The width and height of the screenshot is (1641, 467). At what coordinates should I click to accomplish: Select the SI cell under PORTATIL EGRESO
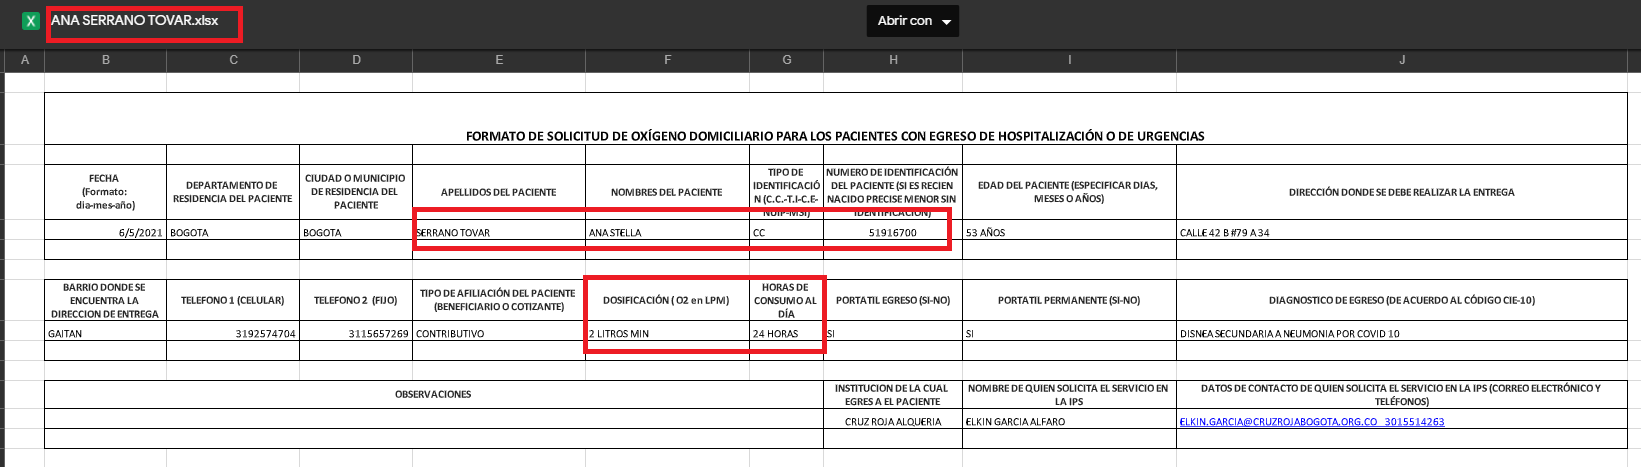[893, 333]
